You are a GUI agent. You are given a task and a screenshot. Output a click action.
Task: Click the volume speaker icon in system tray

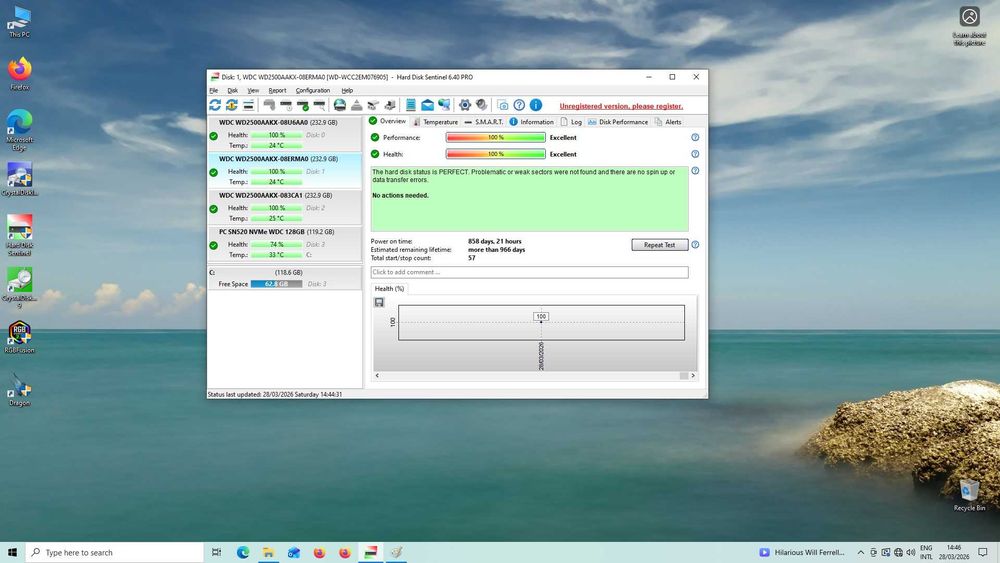click(x=911, y=553)
